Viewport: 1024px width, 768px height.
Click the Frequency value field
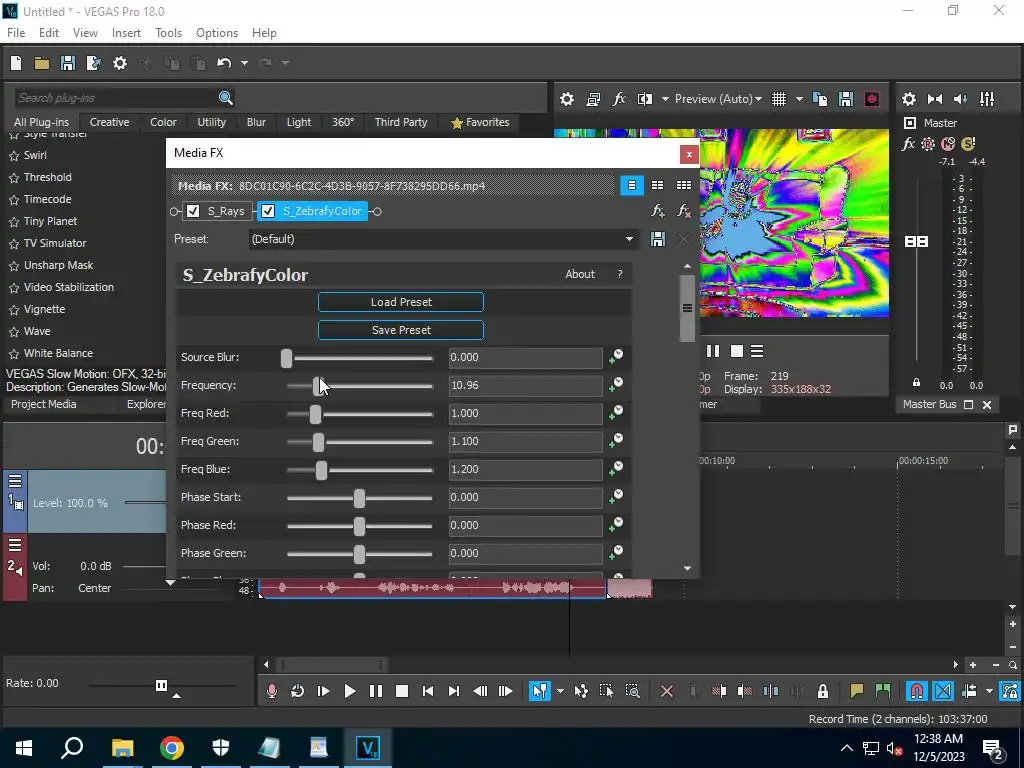525,386
